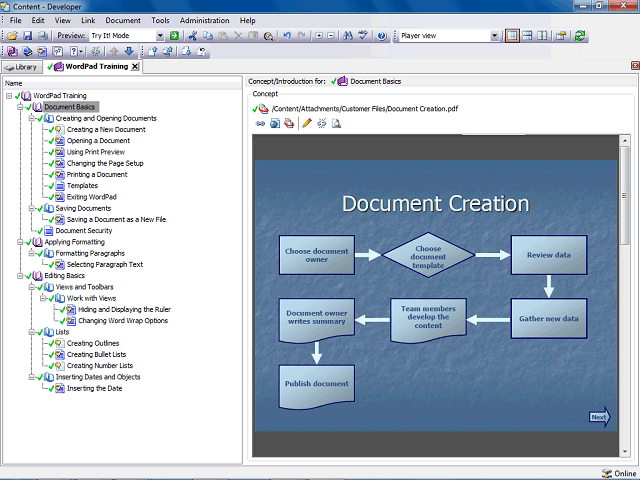This screenshot has height=480, width=640.
Task: Open the Preview mode dropdown
Action: 159,36
